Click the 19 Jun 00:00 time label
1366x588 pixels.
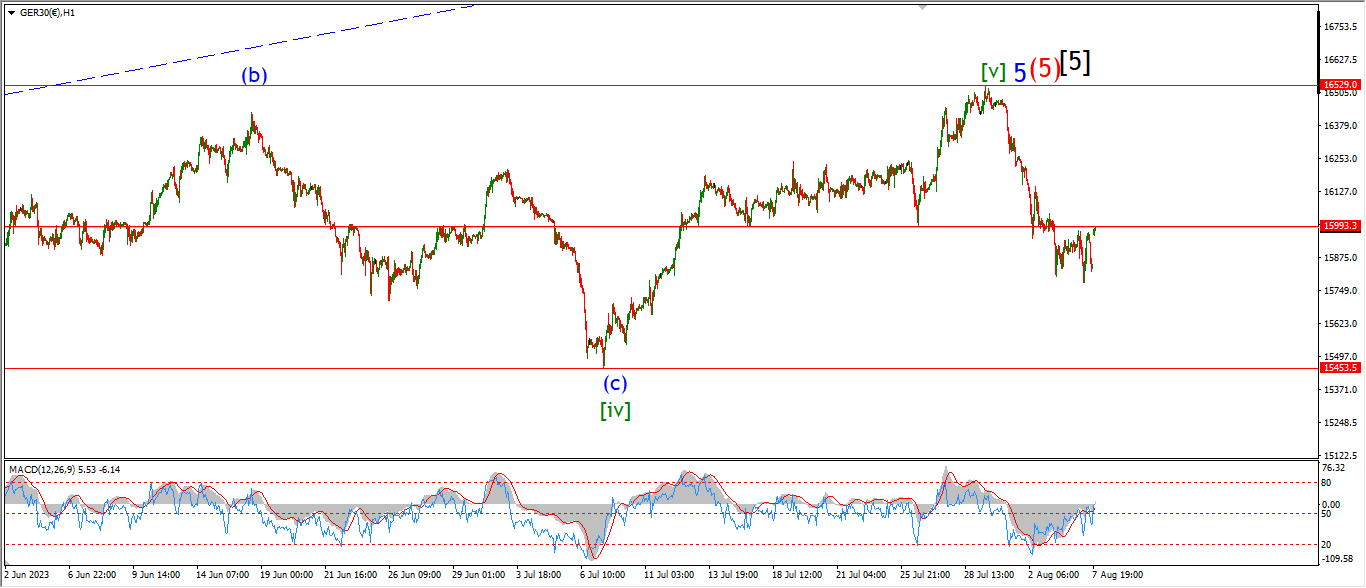285,575
